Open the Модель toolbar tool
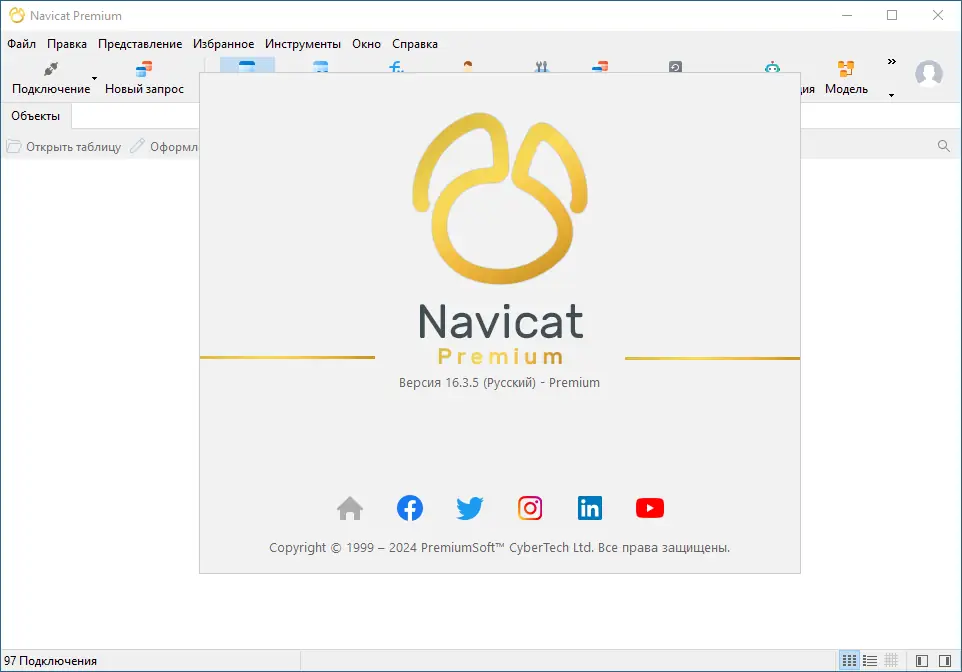Image resolution: width=962 pixels, height=672 pixels. 846,78
